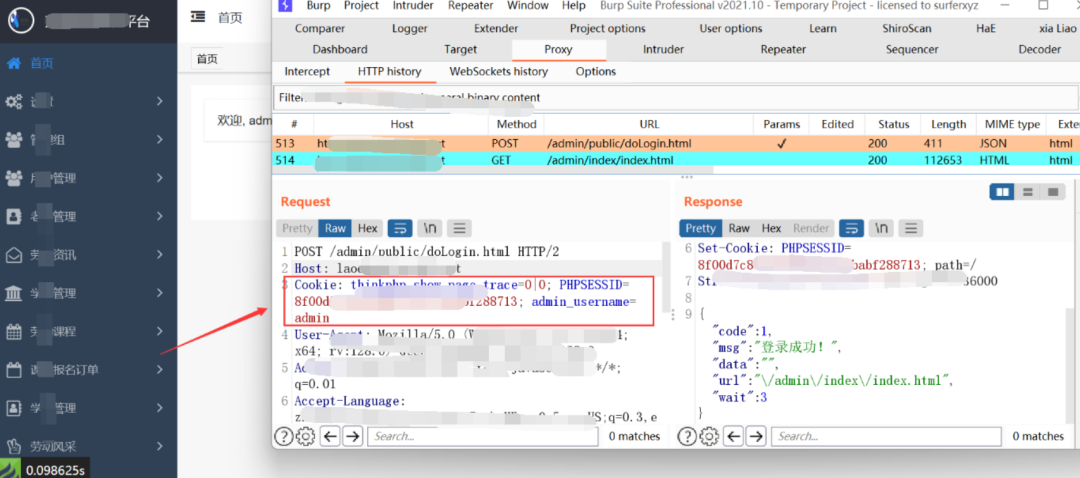Expand the 报名订单 sidebar submenu chevron
This screenshot has height=478, width=1080.
(159, 370)
